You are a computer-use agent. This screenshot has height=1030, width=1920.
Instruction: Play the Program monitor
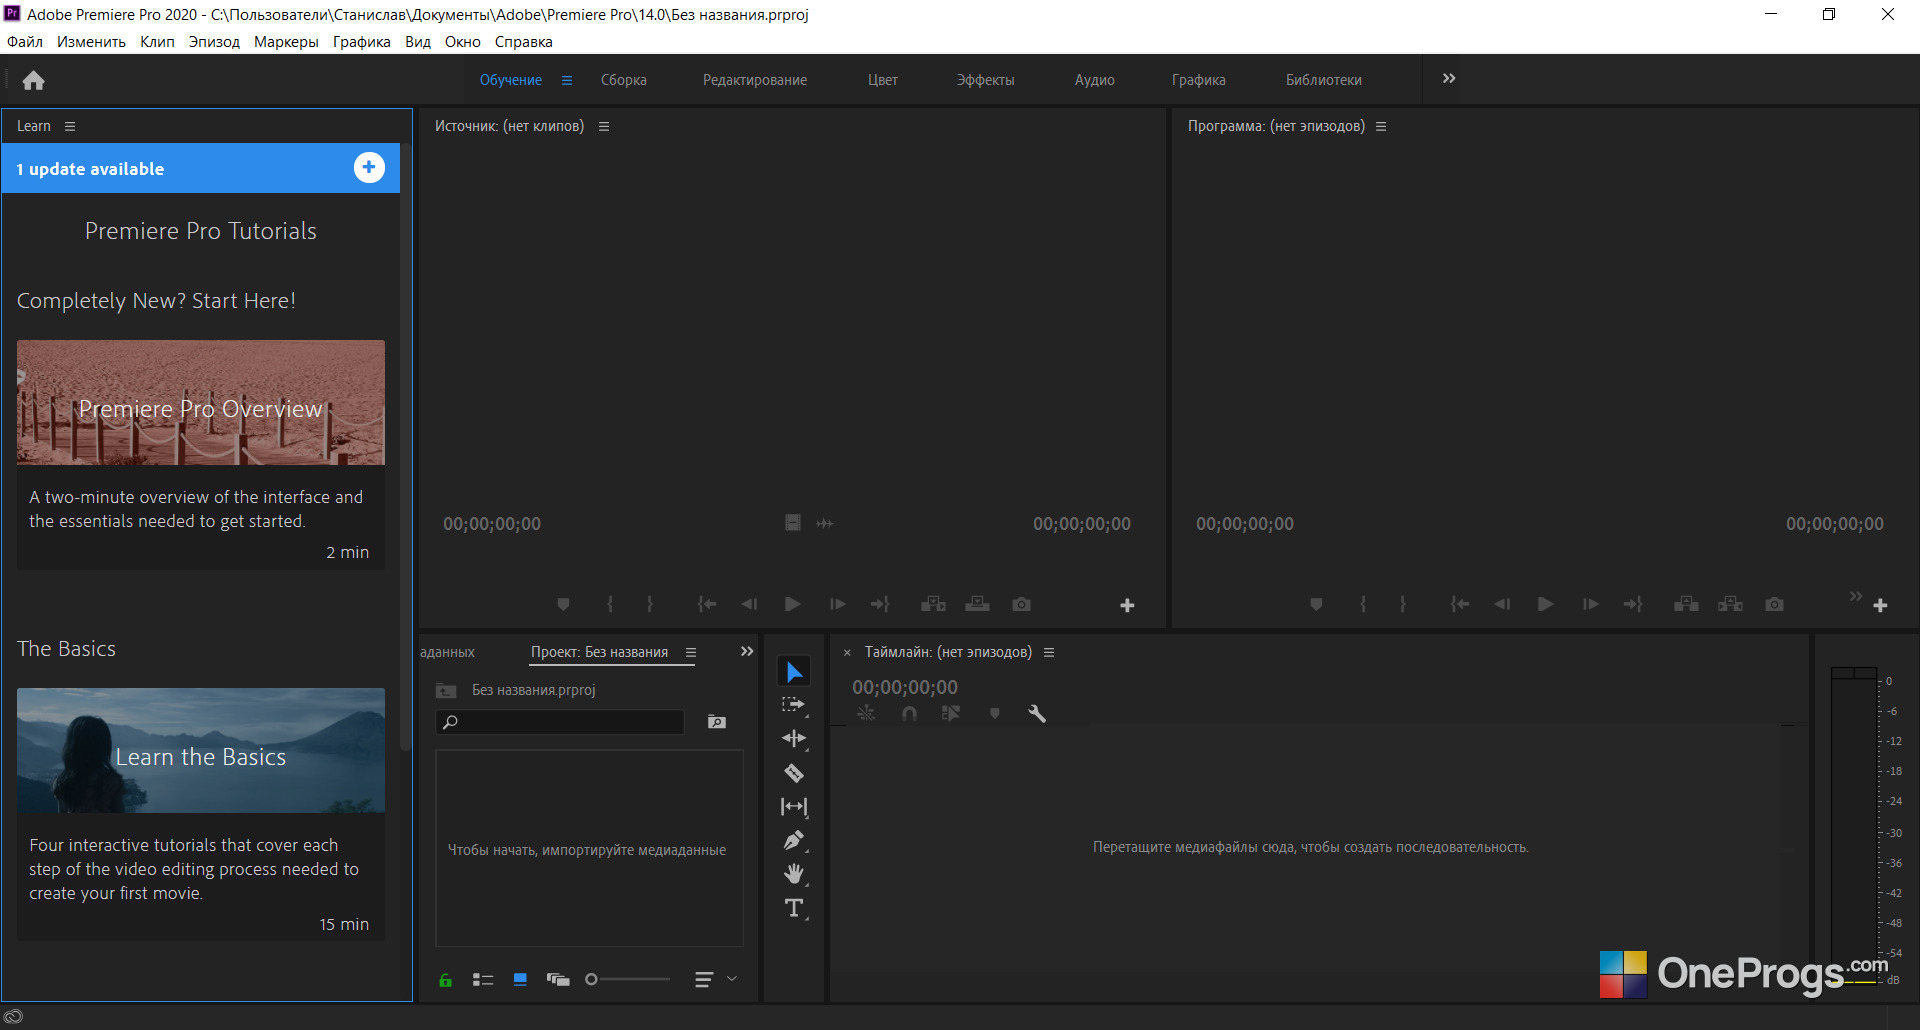(x=1546, y=604)
